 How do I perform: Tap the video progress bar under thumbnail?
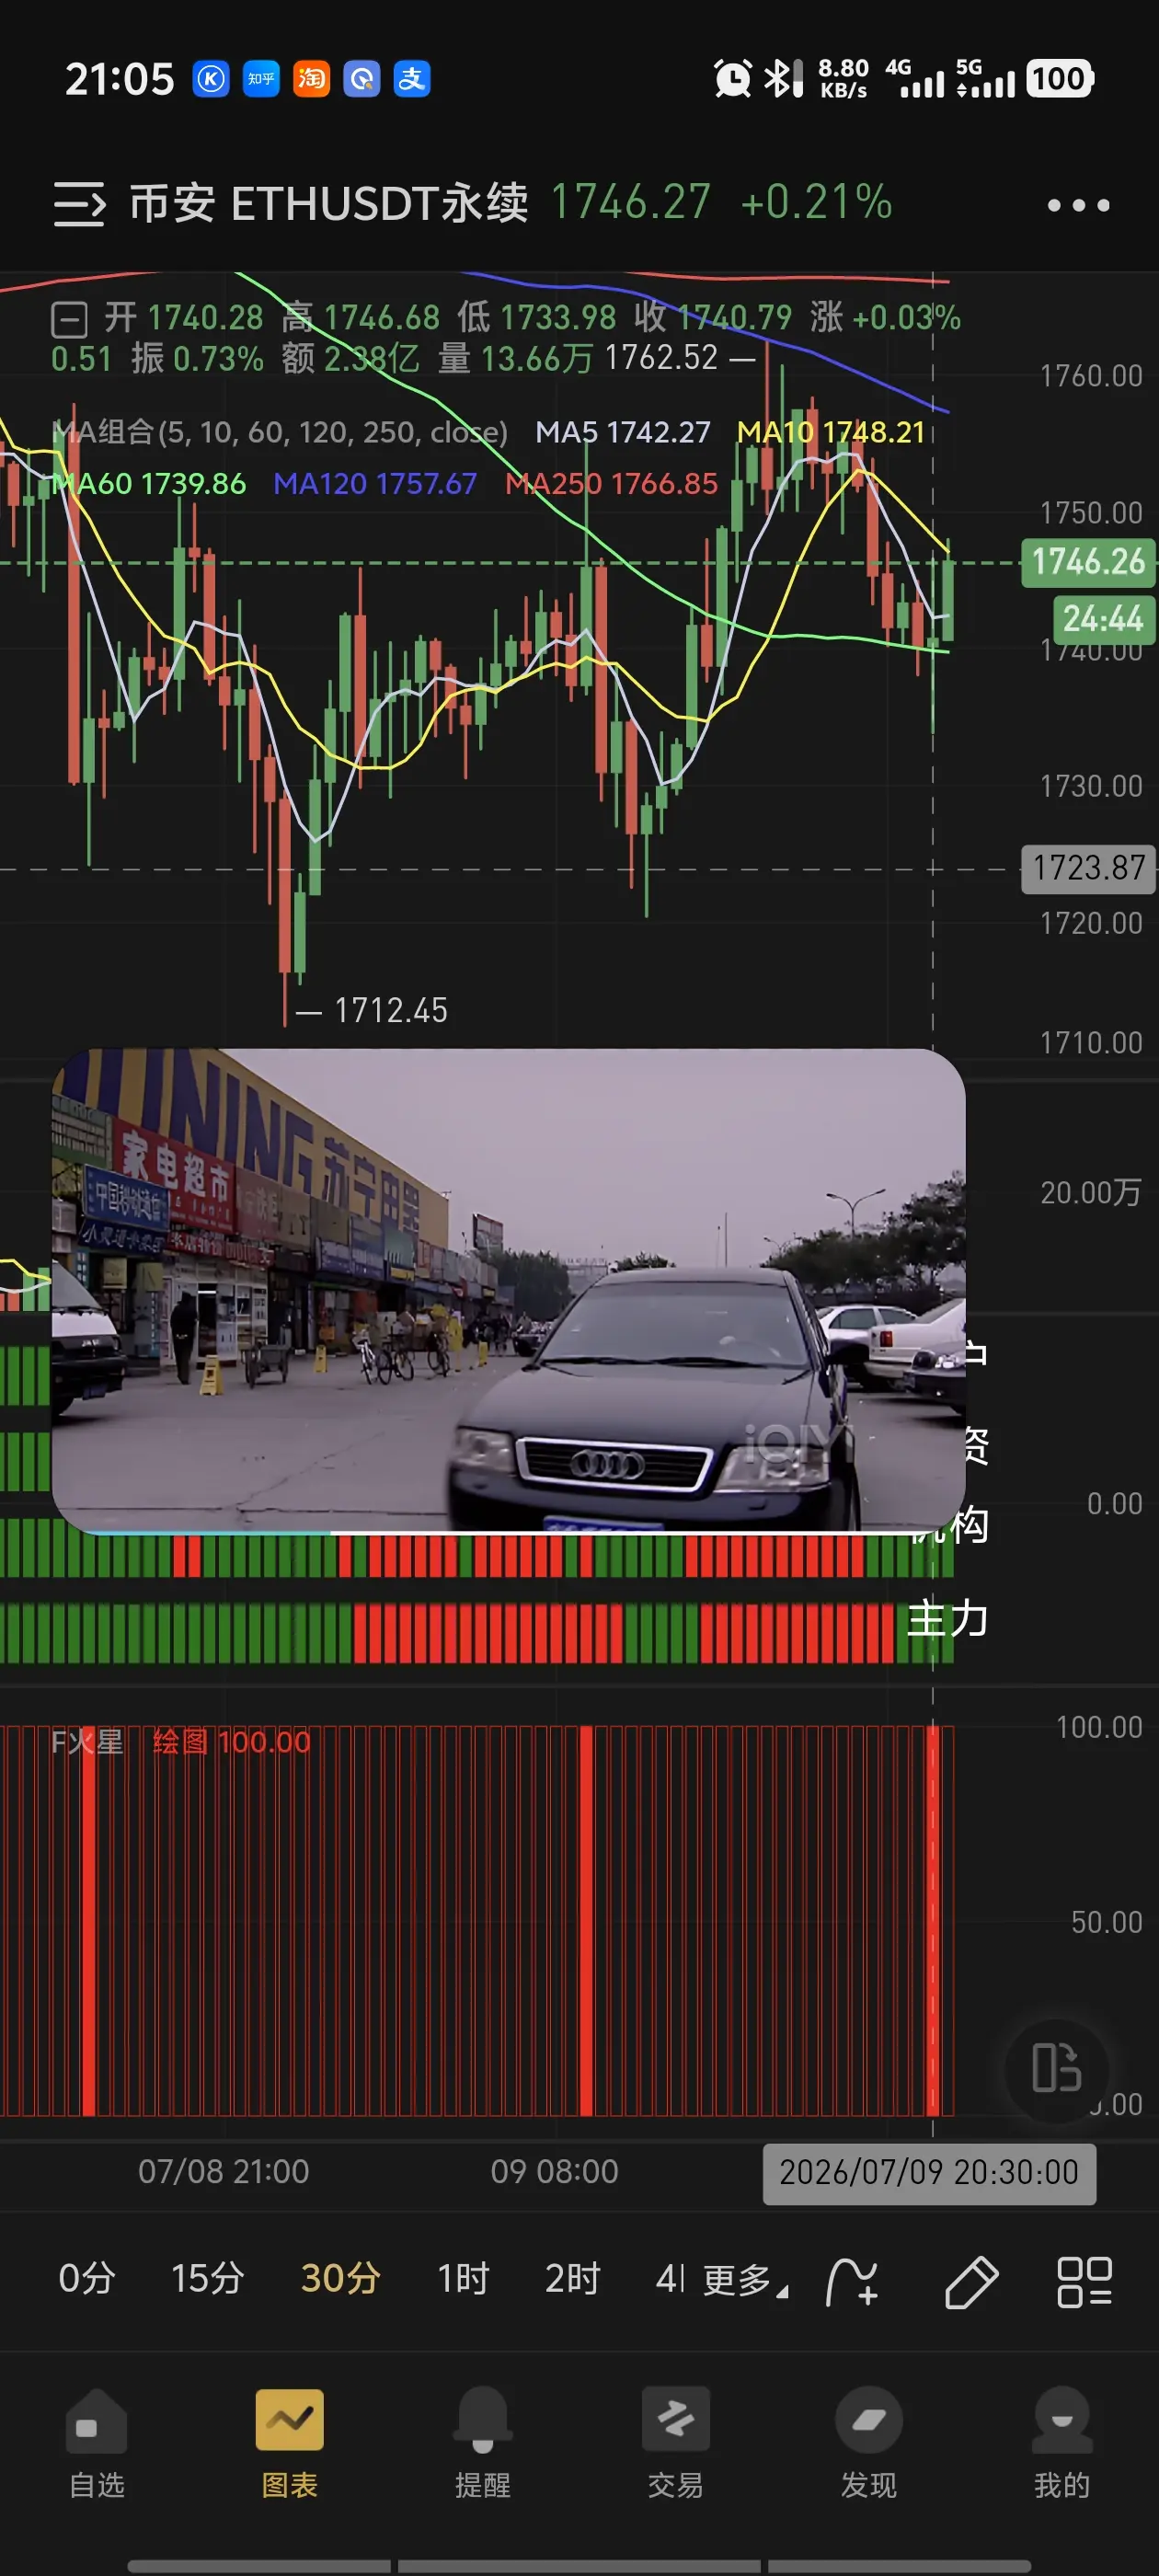click(508, 1532)
